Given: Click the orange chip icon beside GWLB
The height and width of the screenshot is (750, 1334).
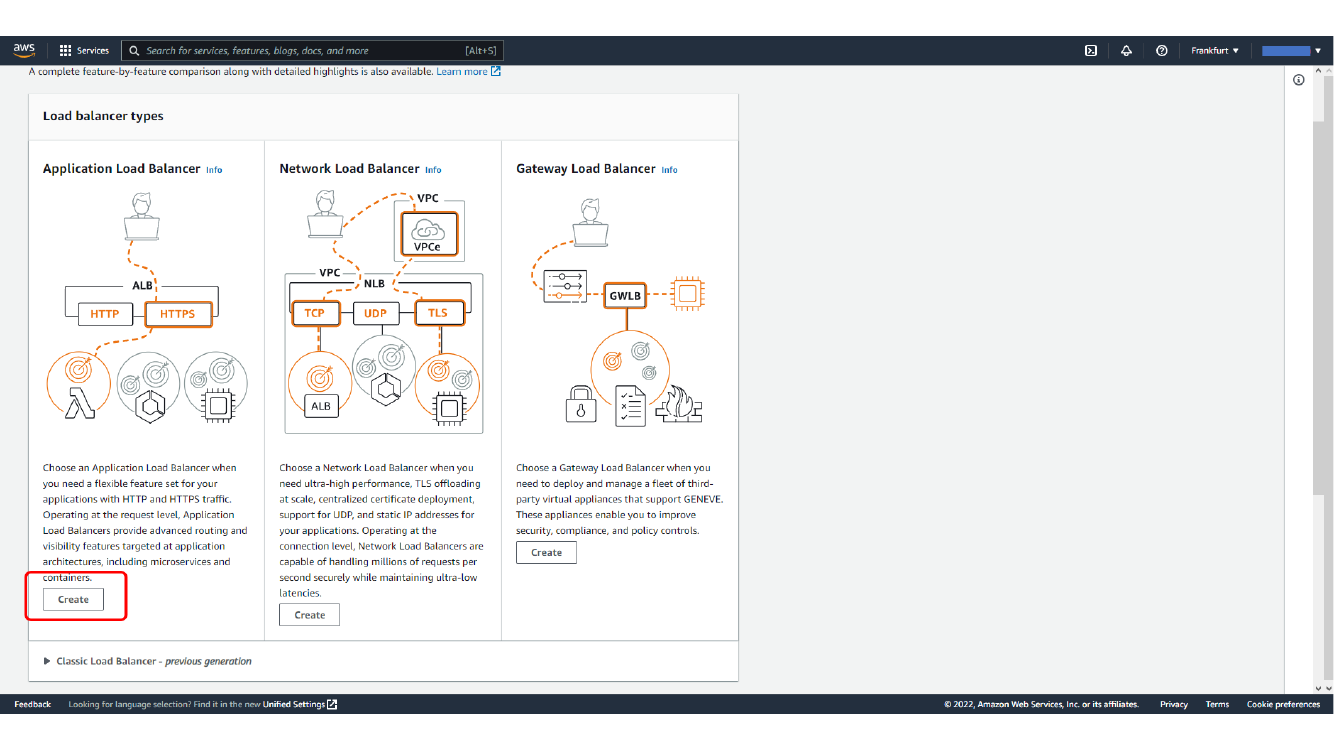Looking at the screenshot, I should point(686,294).
